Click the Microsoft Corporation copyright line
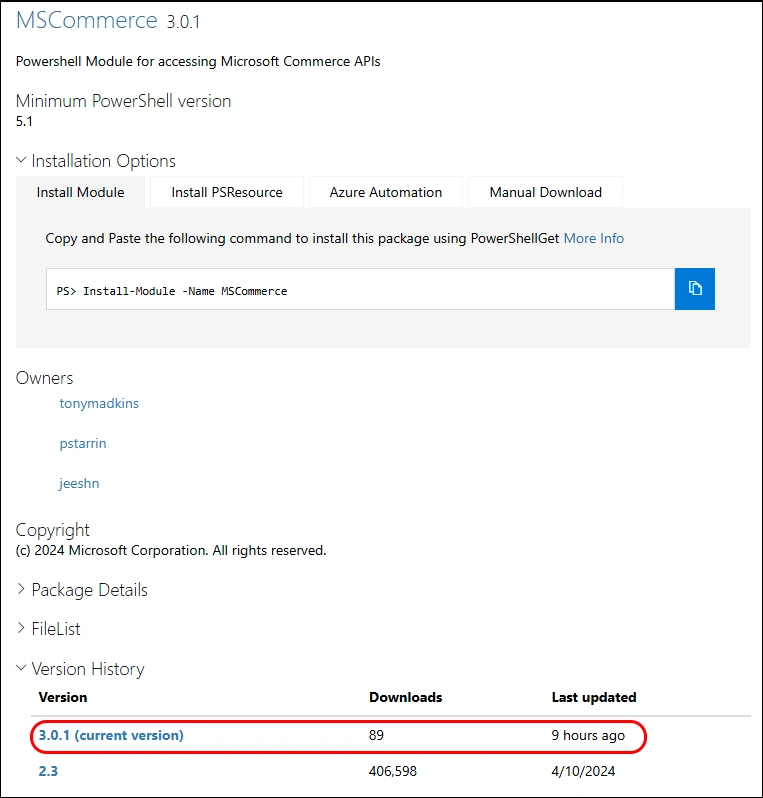Image resolution: width=763 pixels, height=798 pixels. tap(171, 550)
